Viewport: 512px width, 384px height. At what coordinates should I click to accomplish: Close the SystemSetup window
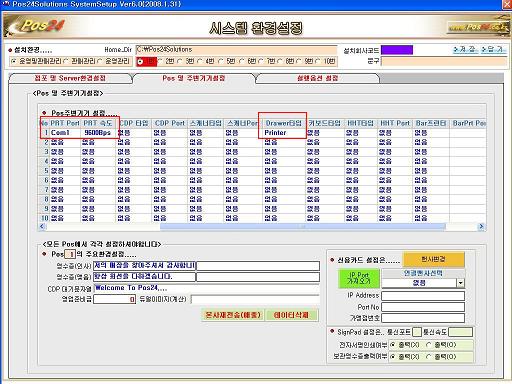click(x=507, y=4)
